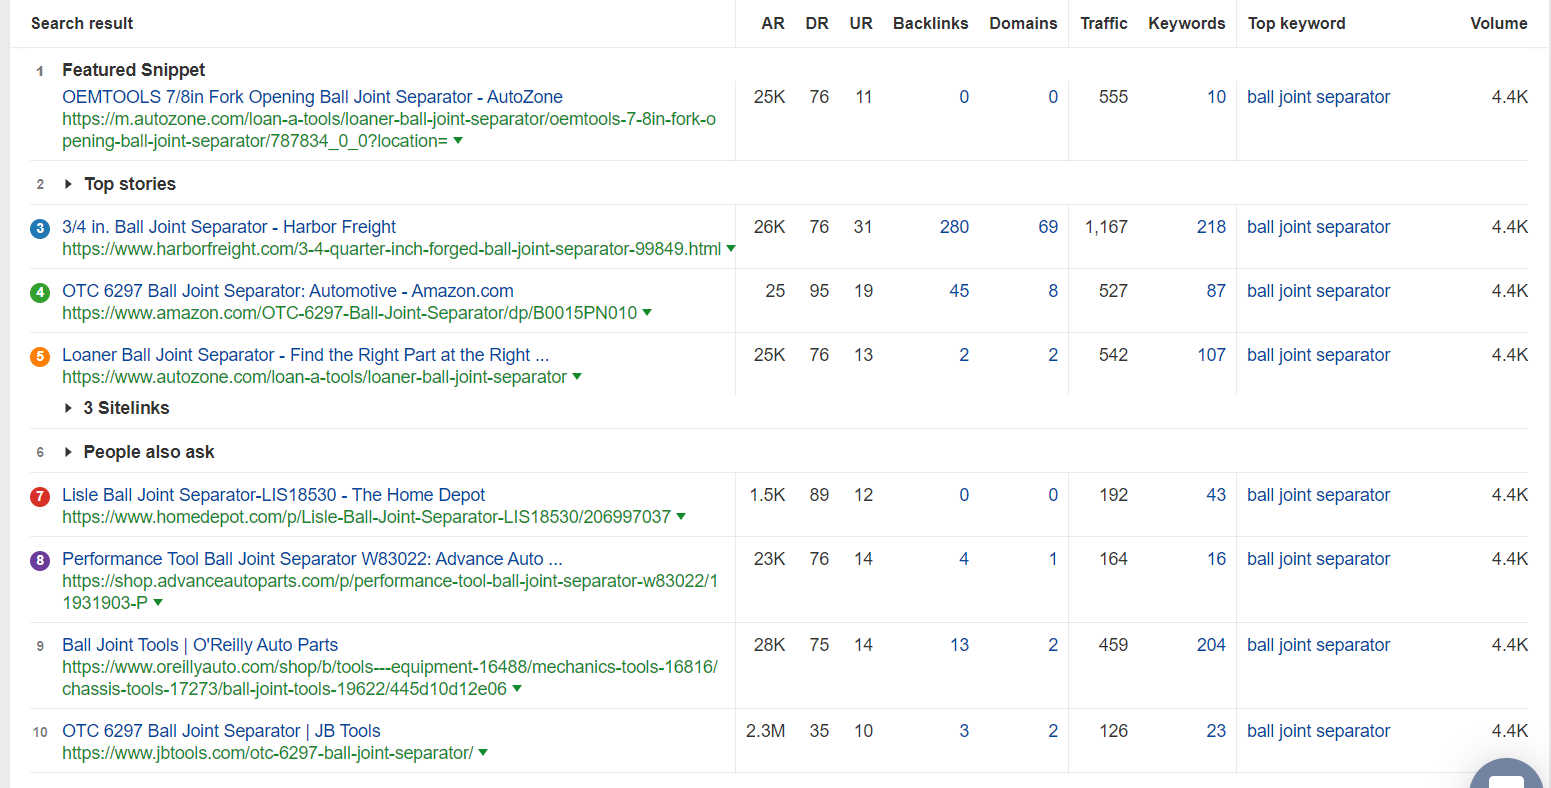This screenshot has width=1551, height=788.
Task: Click Harbor Freight traffic value 1,167
Action: tap(1106, 227)
